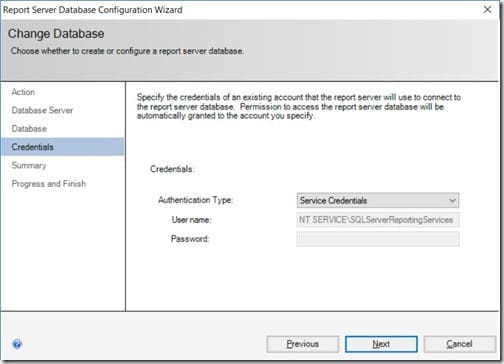Close the Configuration Wizard window

[x=487, y=10]
